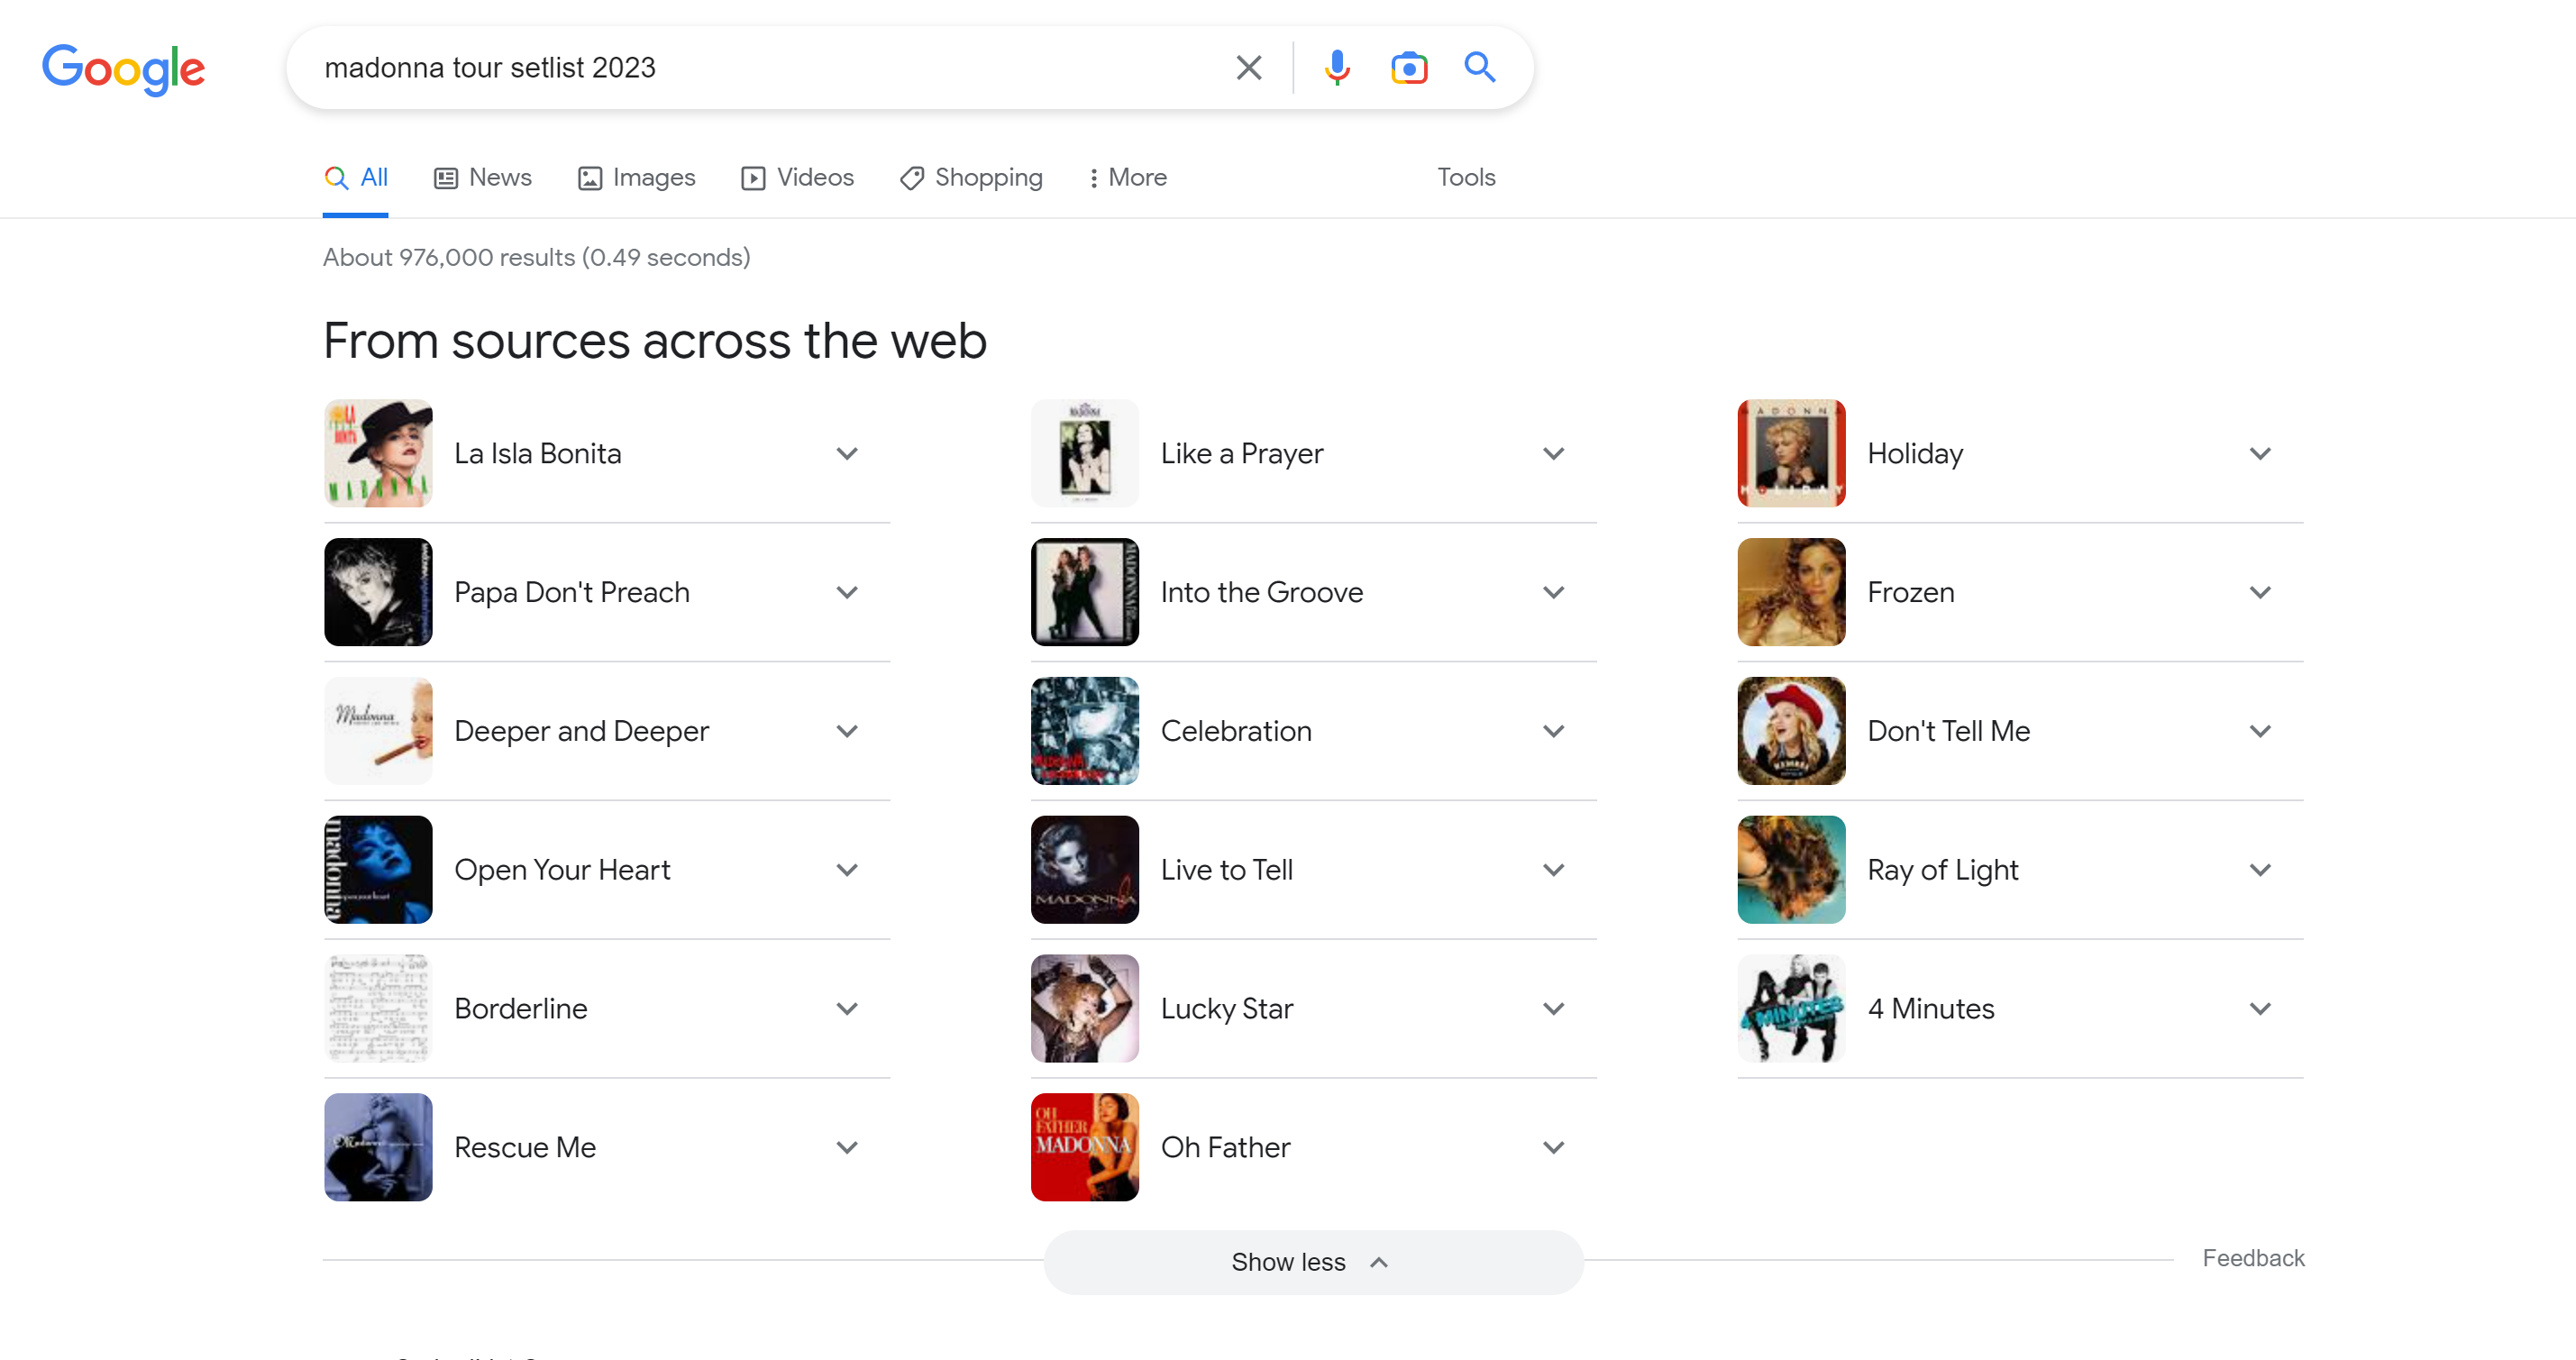Expand the Lucky Star entry
Viewport: 2576px width, 1360px height.
point(1554,1010)
